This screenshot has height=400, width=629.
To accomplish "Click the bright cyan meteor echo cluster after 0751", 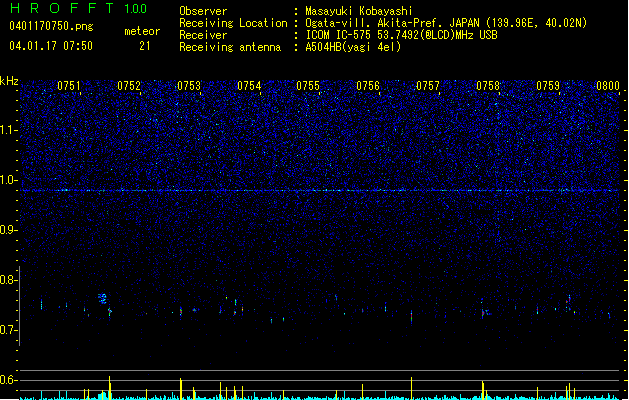I will click(103, 298).
